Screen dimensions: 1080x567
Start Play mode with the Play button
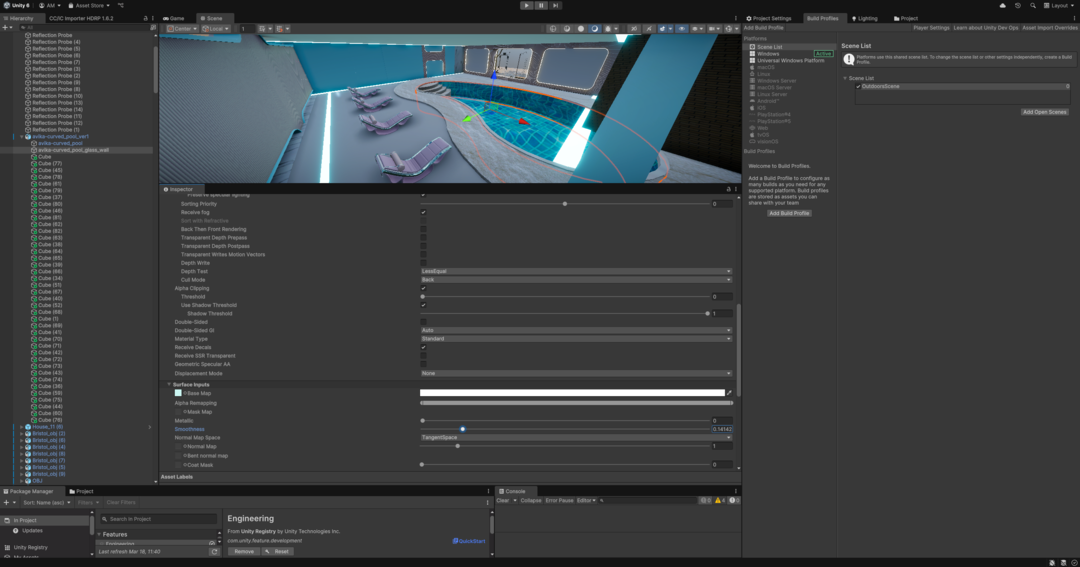(x=526, y=6)
